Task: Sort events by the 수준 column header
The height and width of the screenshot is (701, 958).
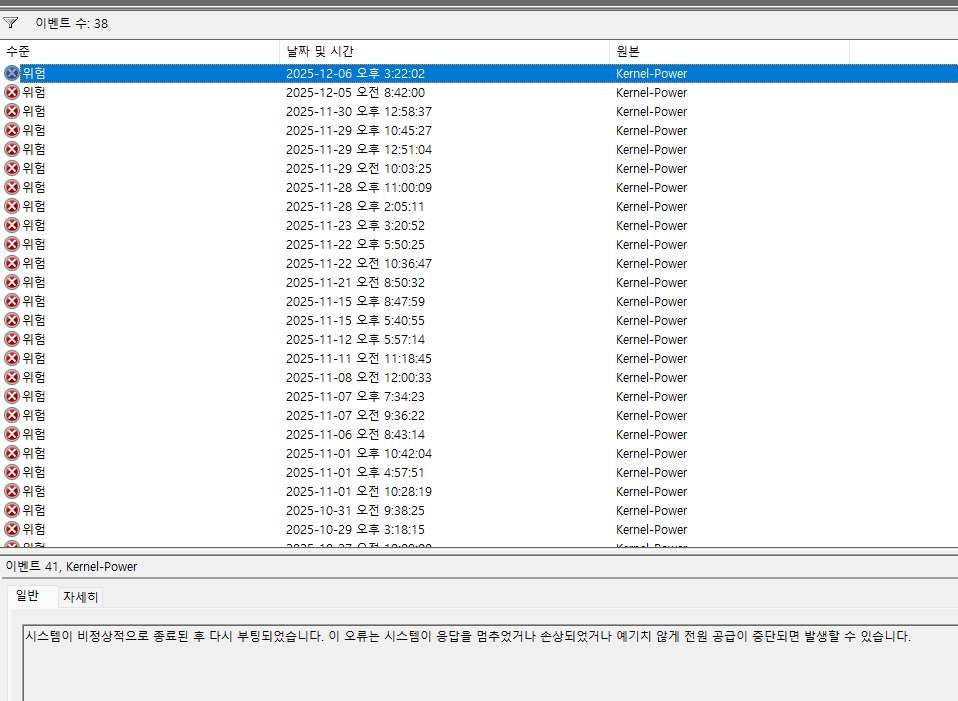Action: click(140, 50)
